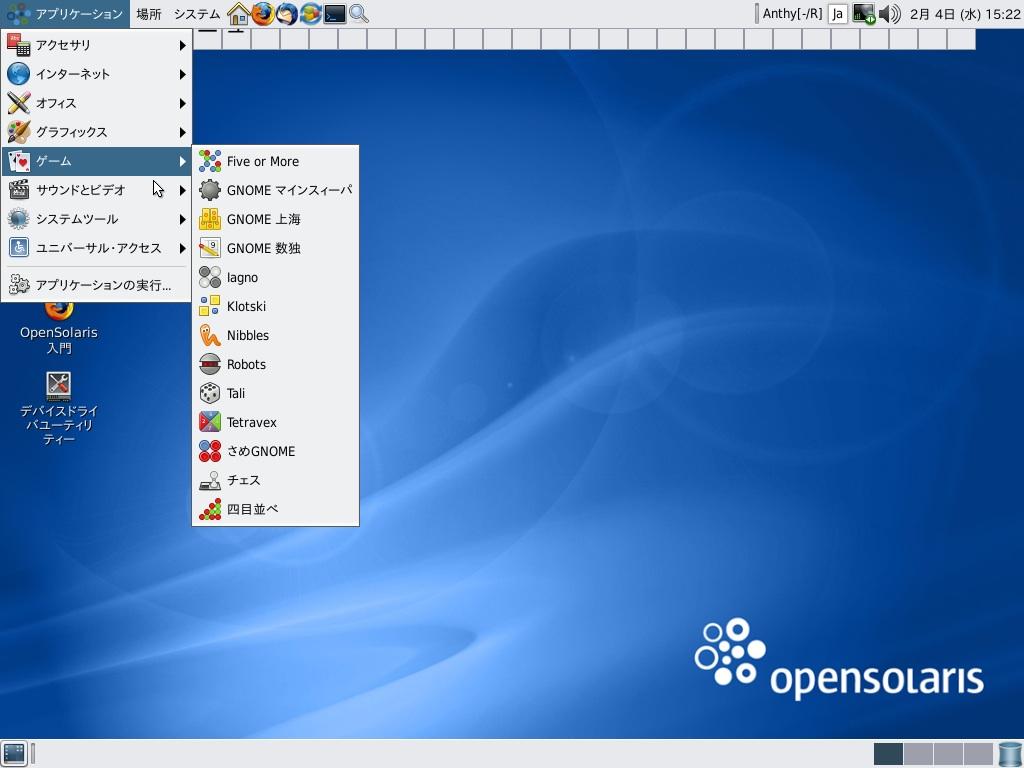Open the network monitor tray icon
The image size is (1024, 768).
pyautogui.click(x=863, y=14)
